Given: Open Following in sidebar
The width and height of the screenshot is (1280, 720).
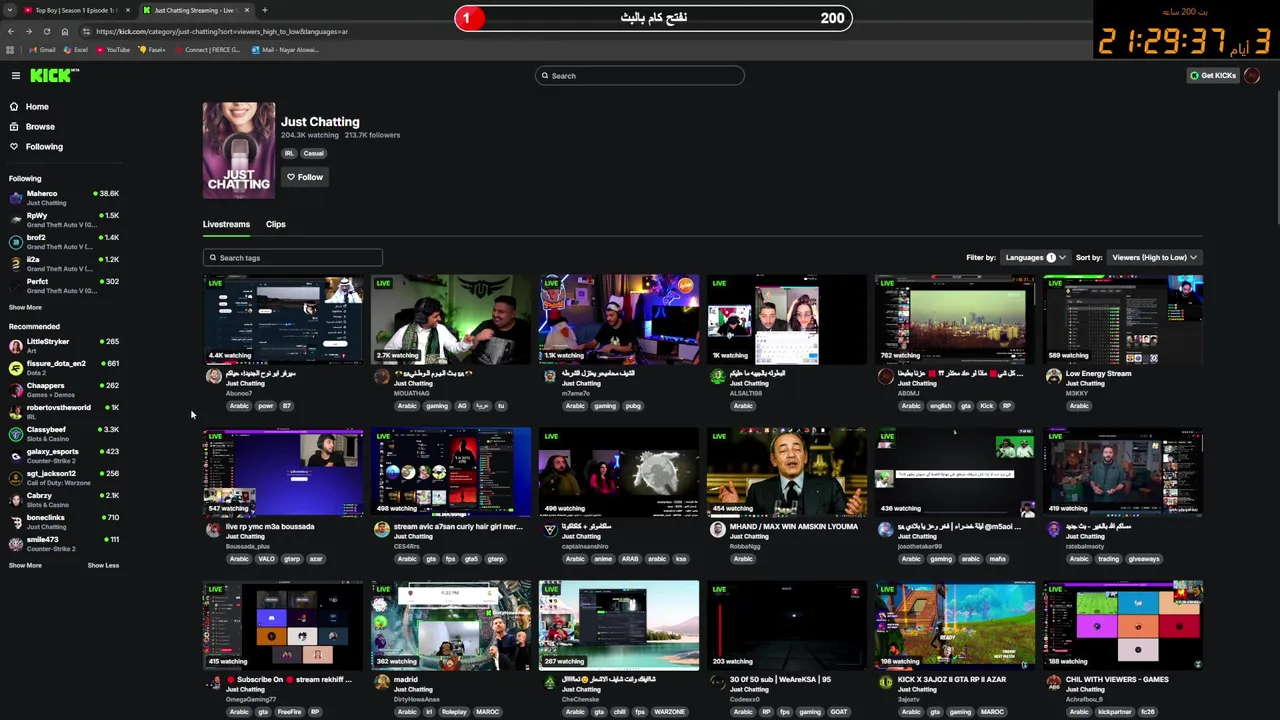Looking at the screenshot, I should pyautogui.click(x=43, y=147).
